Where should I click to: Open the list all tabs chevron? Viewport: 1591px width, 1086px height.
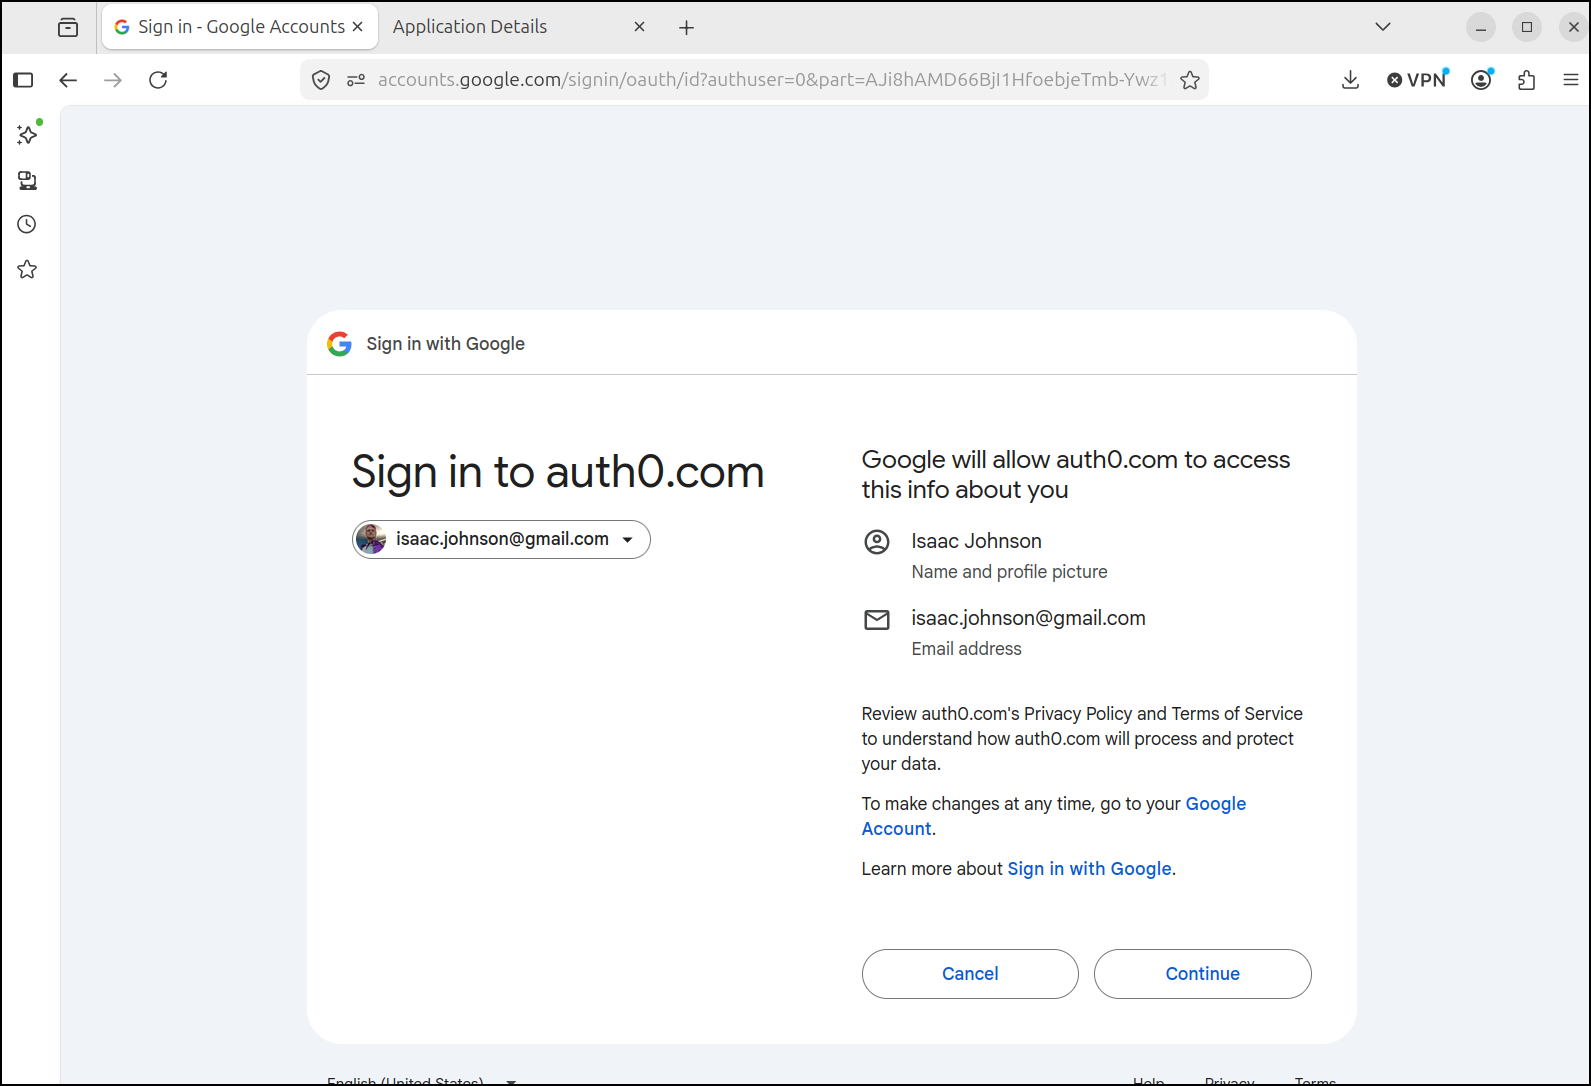point(1383,27)
